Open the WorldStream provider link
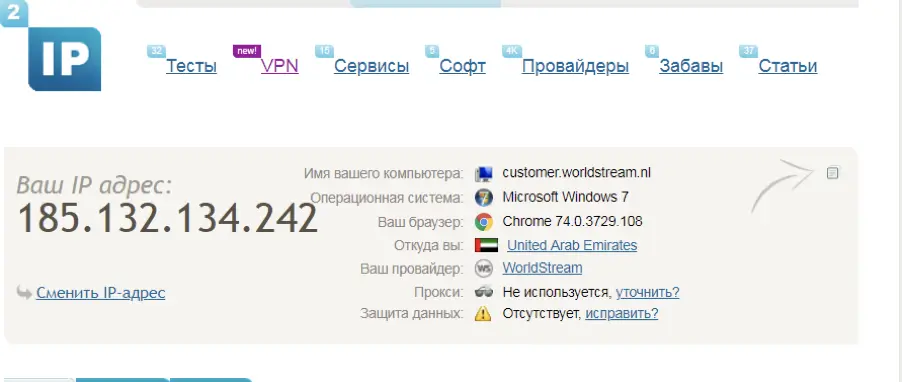The image size is (902, 382). [542, 268]
